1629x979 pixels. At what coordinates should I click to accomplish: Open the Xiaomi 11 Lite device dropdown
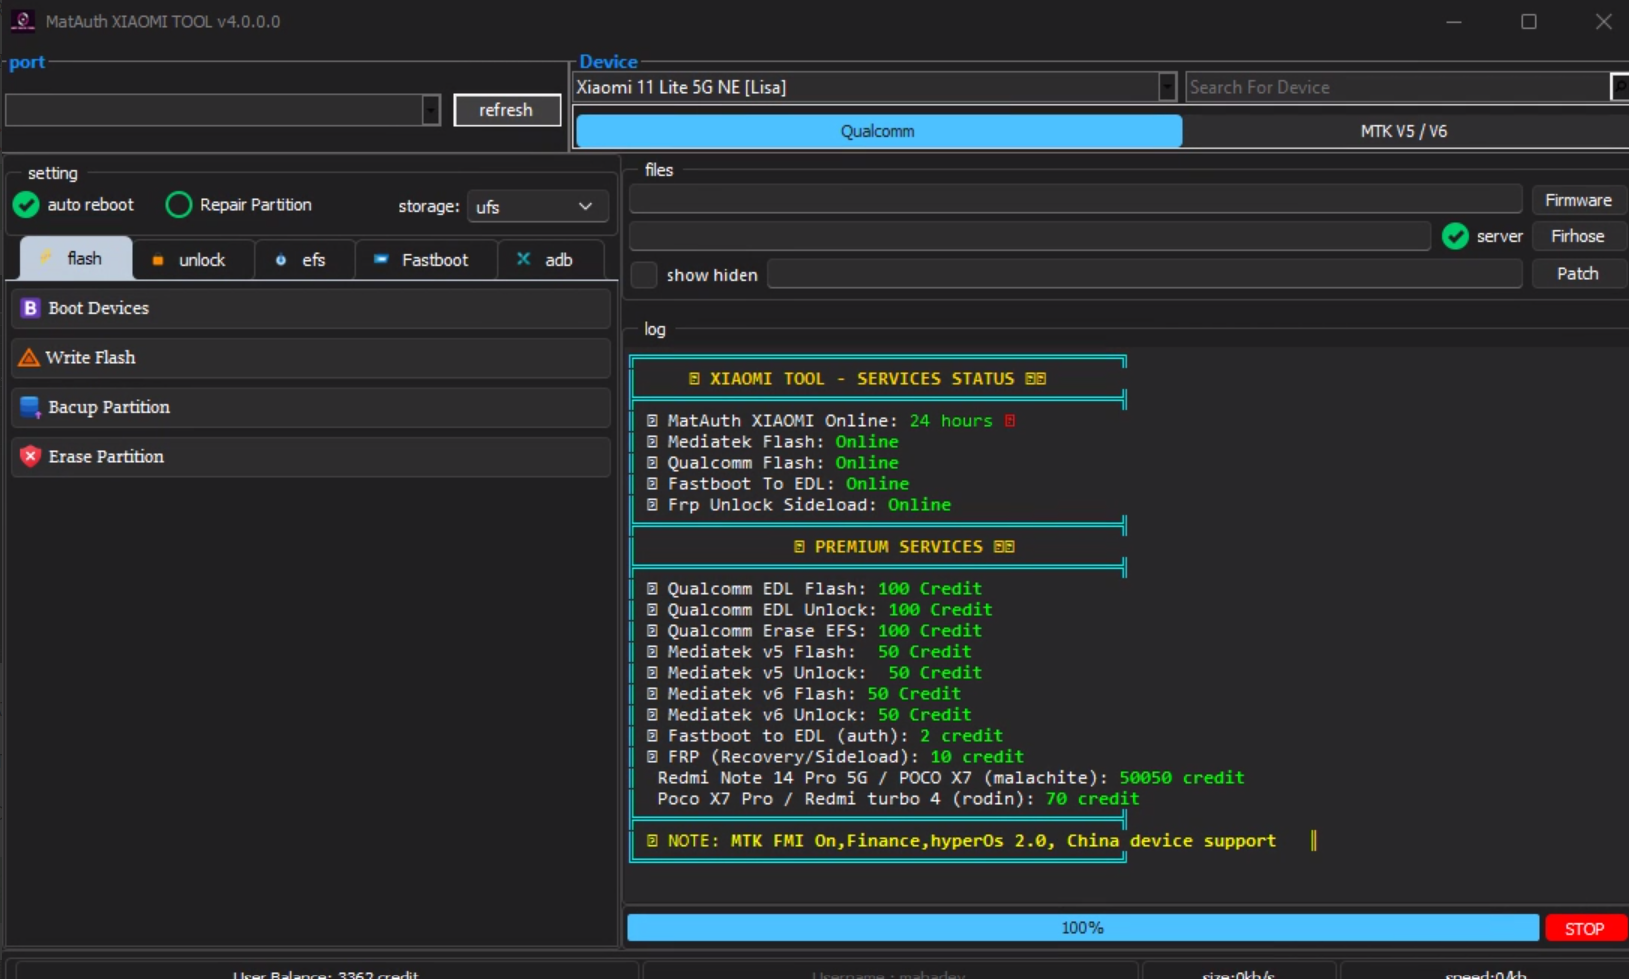[1167, 87]
